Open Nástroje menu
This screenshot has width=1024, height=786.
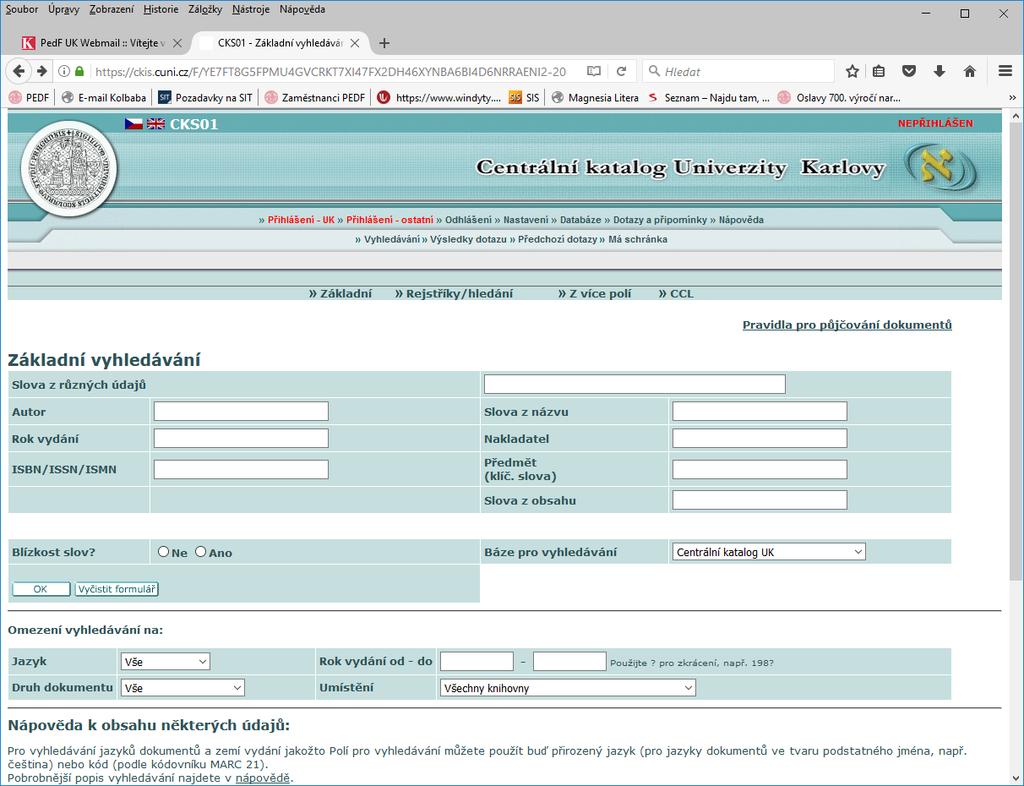pyautogui.click(x=251, y=9)
